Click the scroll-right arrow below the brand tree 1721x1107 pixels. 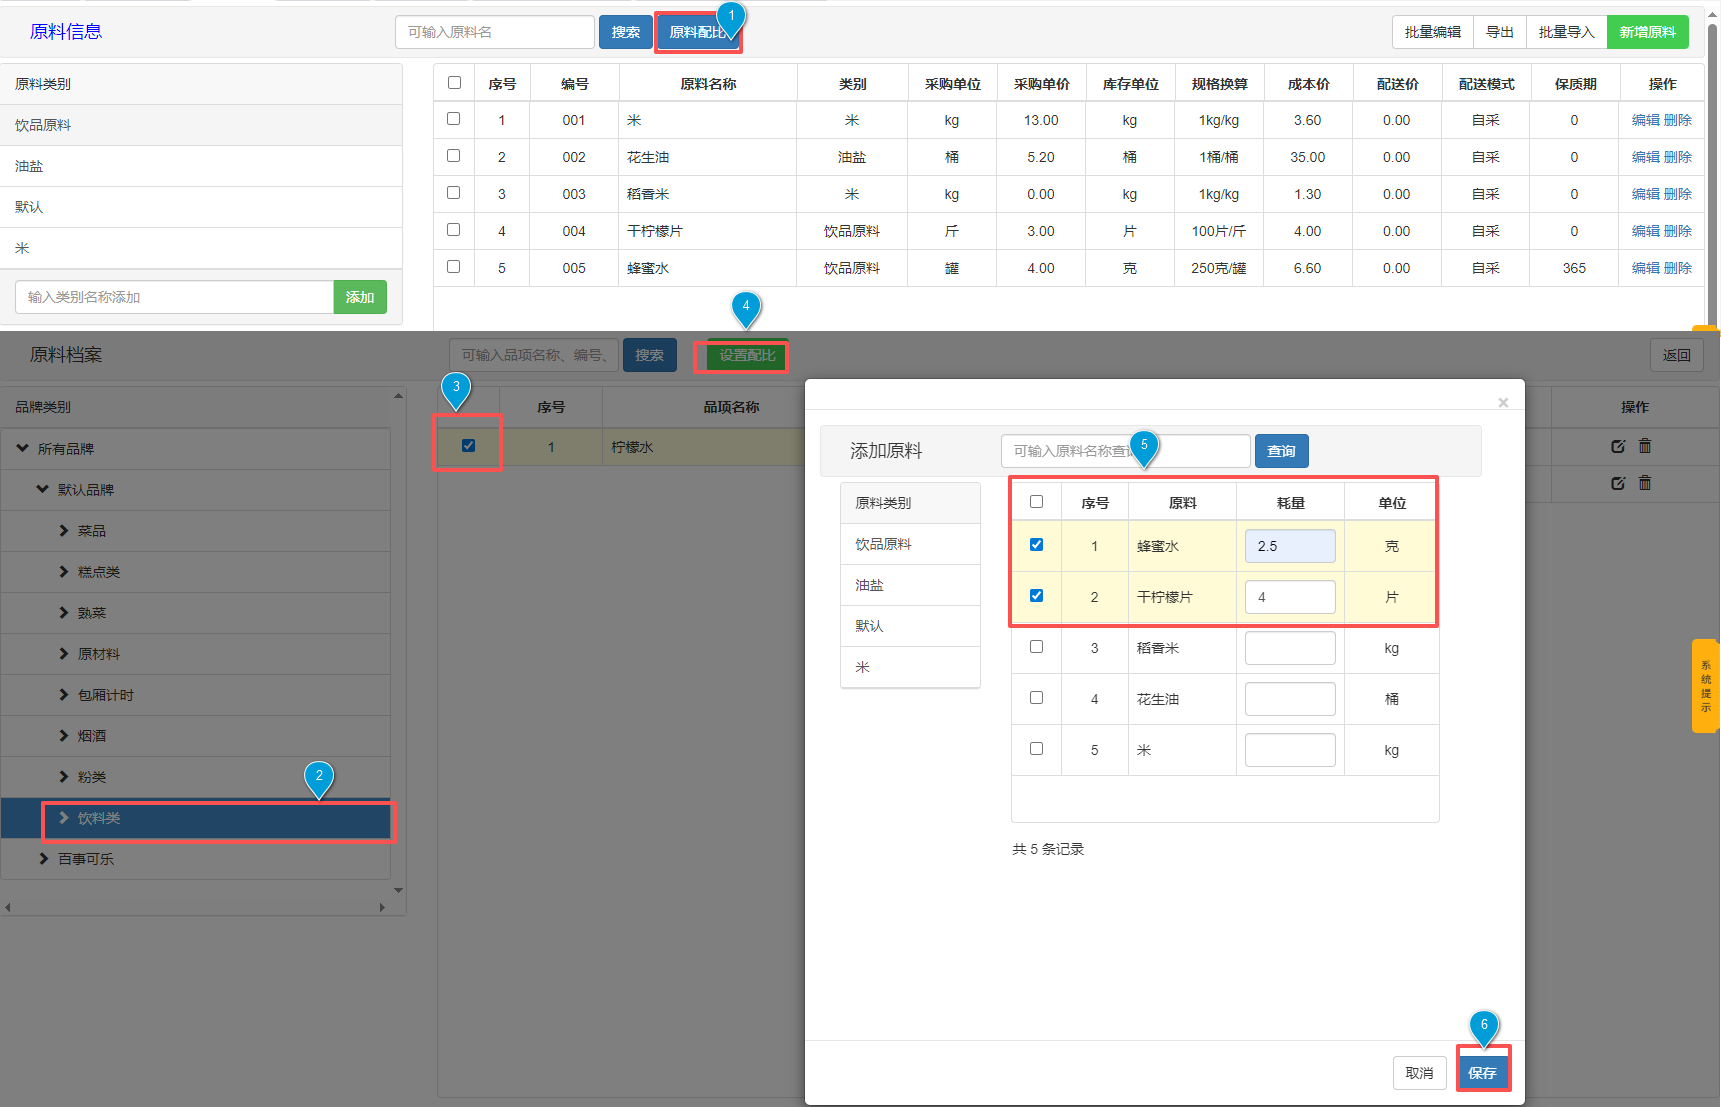coord(382,908)
